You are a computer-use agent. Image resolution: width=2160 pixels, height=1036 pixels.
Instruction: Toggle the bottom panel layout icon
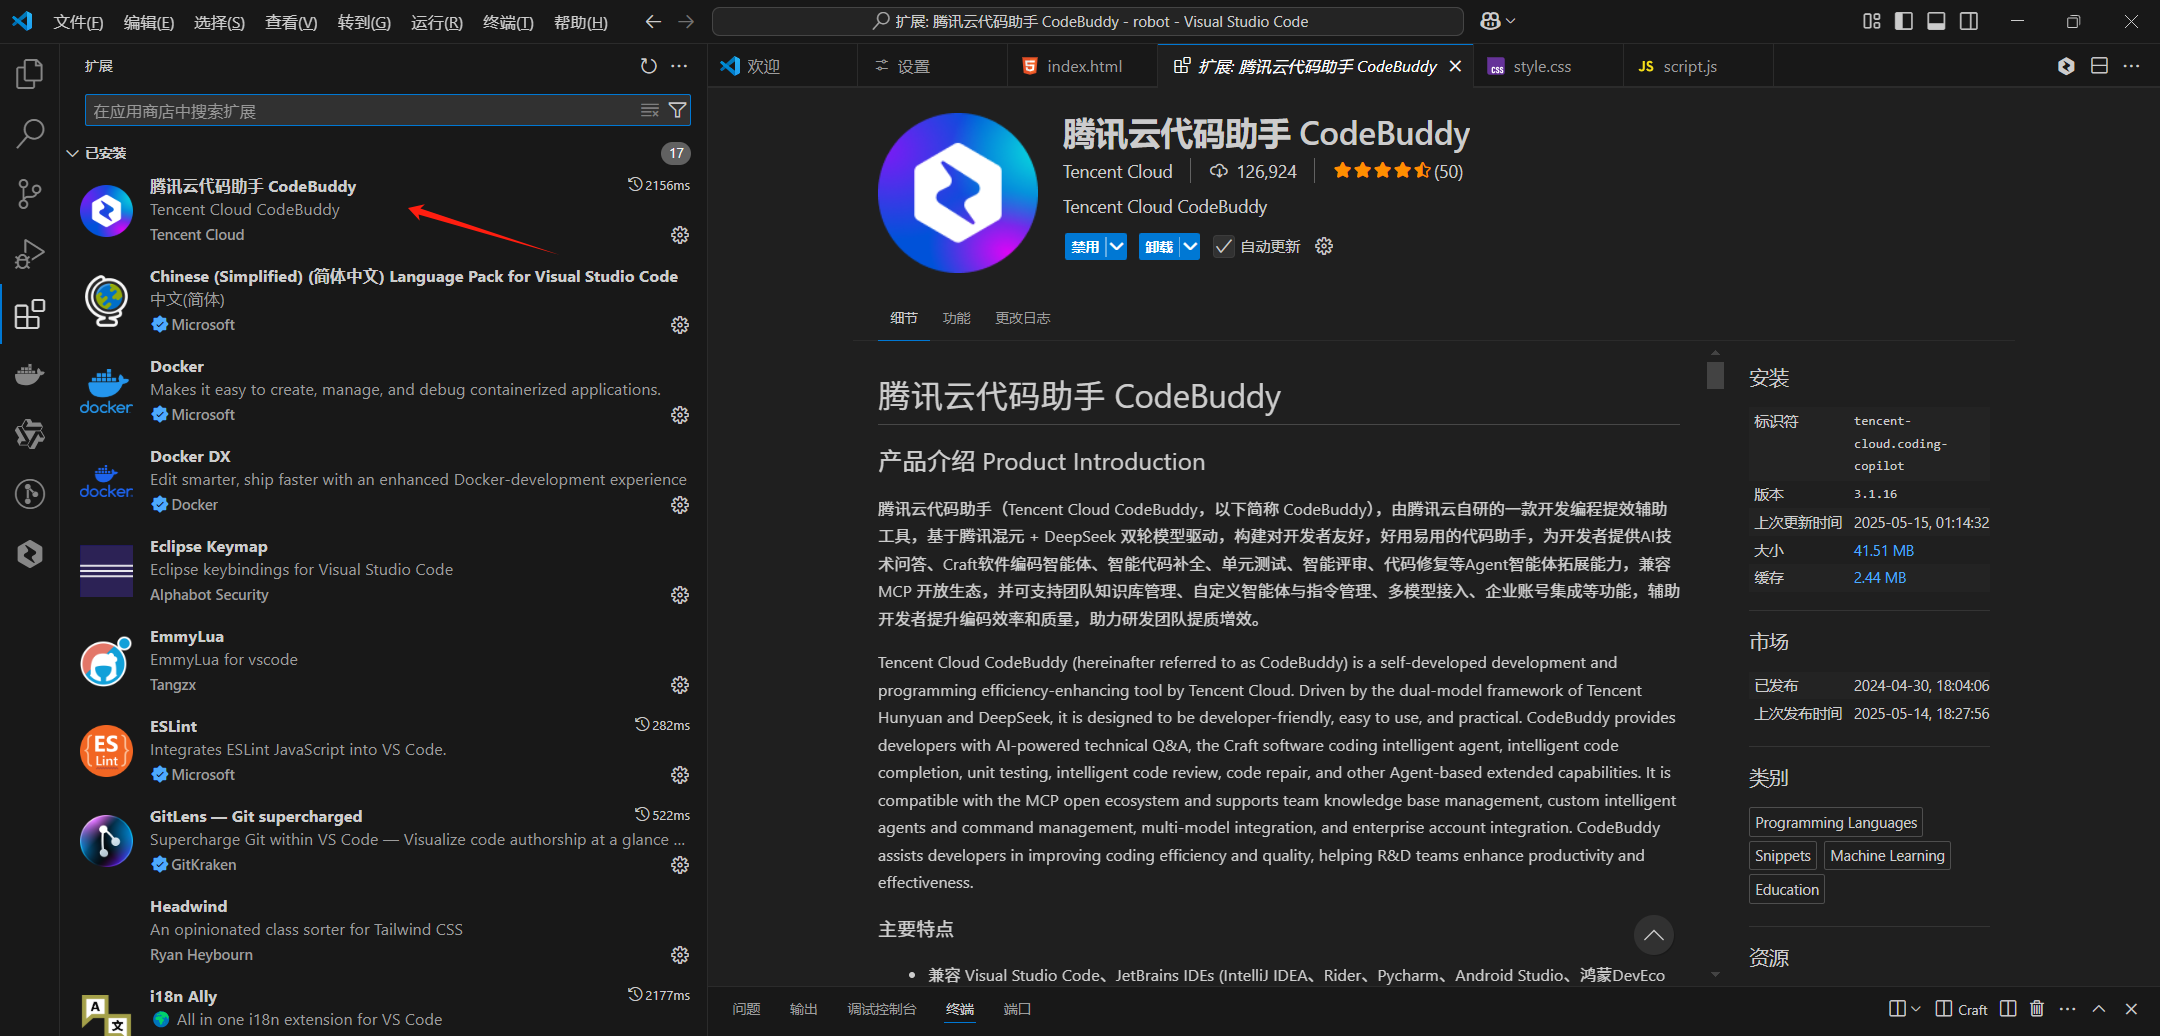point(1936,21)
